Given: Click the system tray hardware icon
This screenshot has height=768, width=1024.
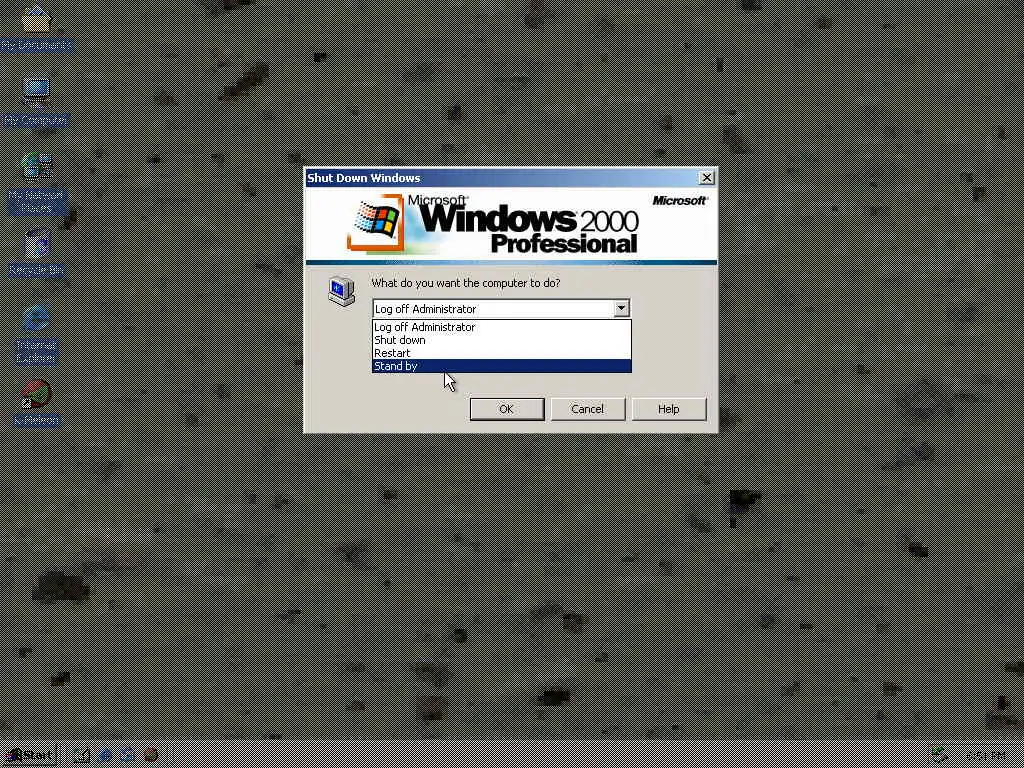Looking at the screenshot, I should tap(938, 756).
